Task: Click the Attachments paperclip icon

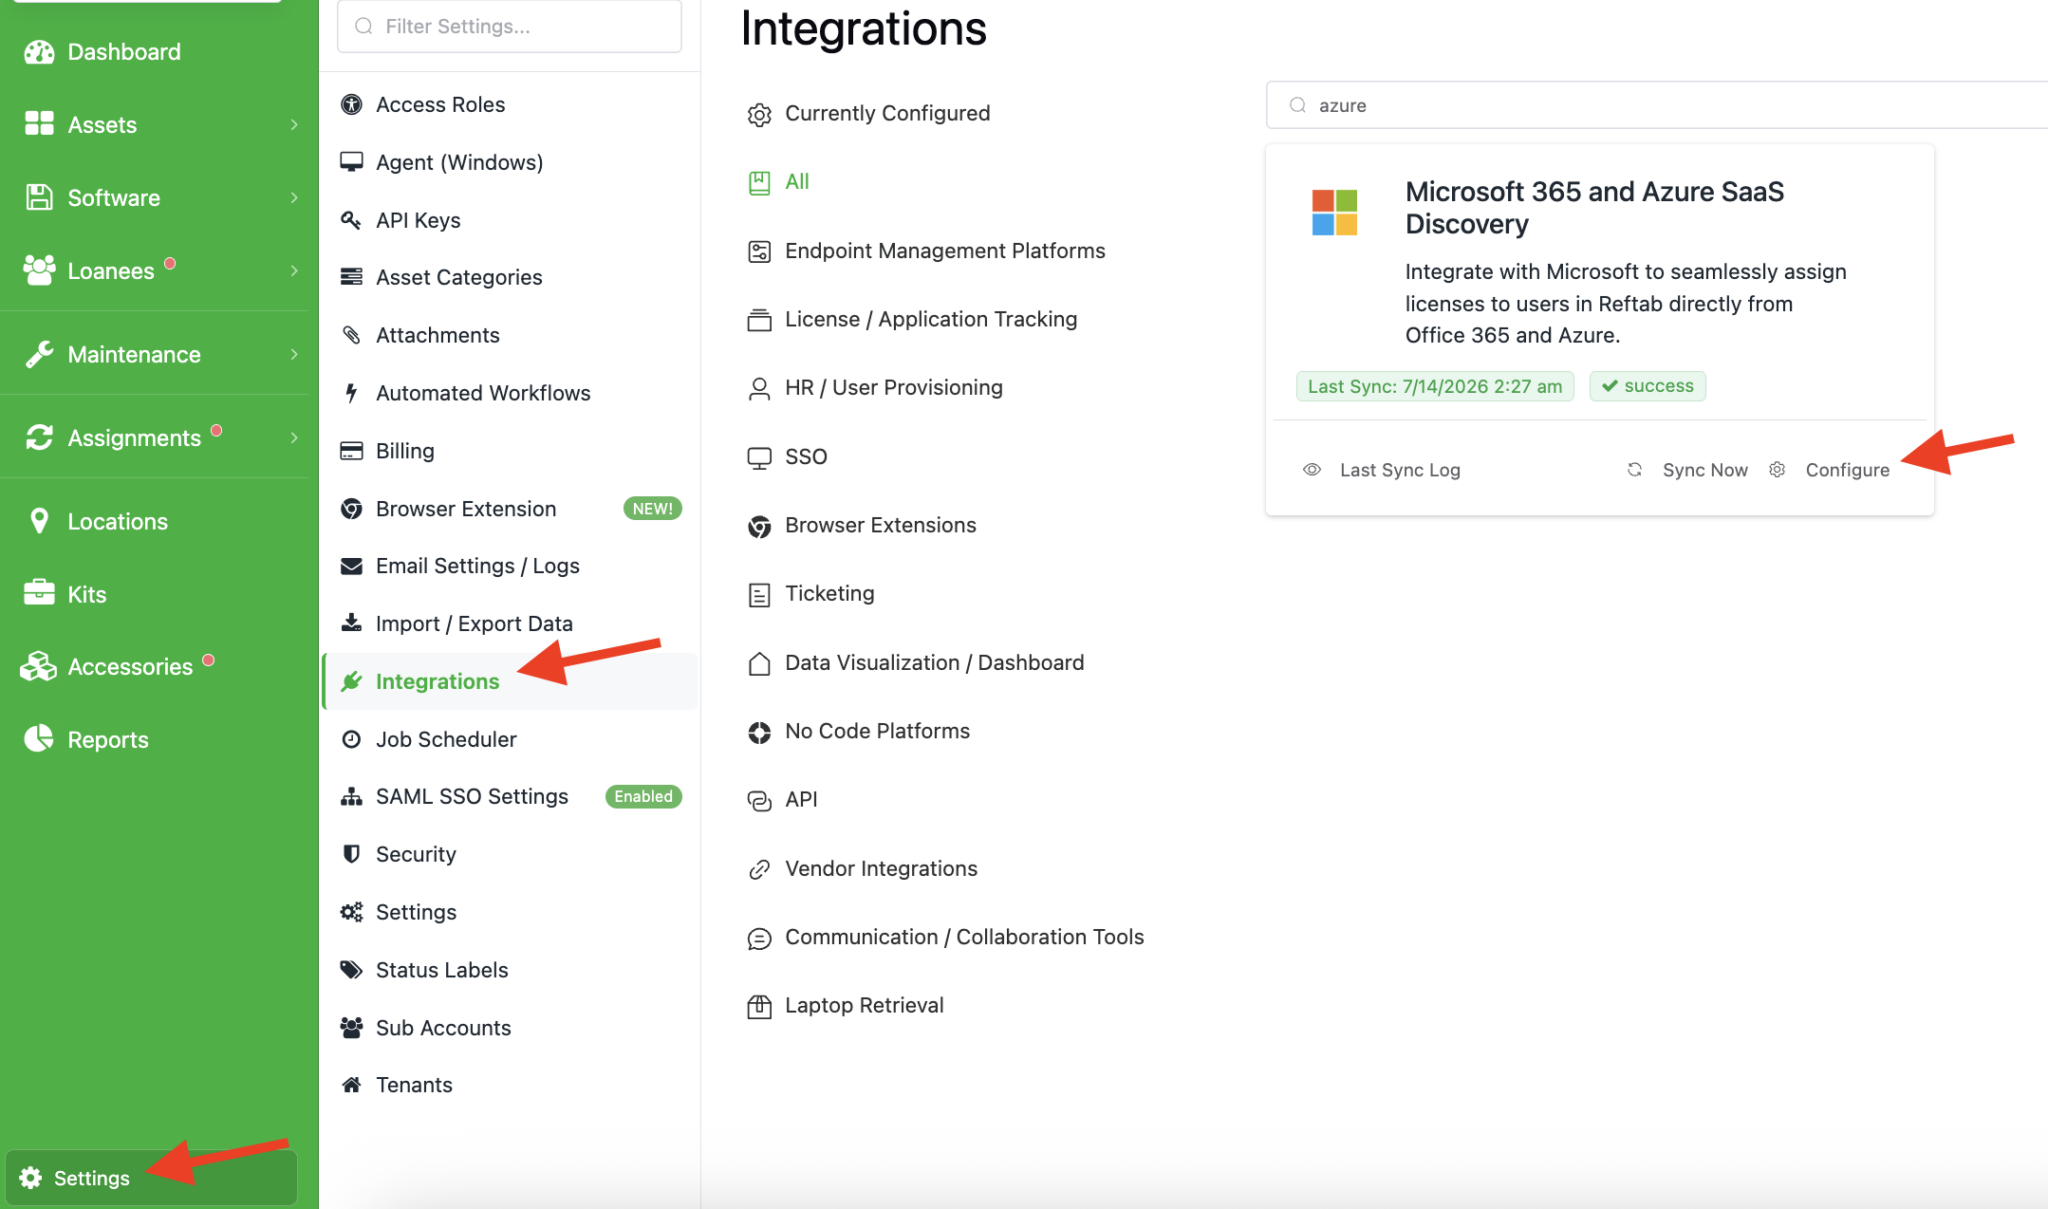Action: pos(351,335)
